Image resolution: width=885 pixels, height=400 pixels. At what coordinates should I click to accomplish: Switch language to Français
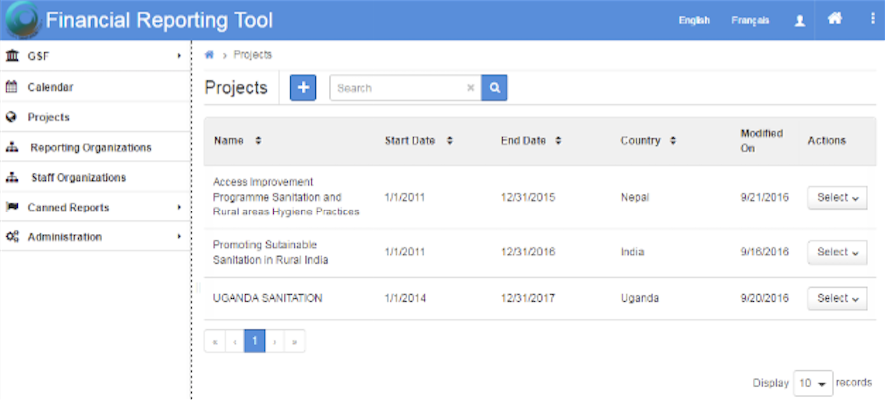point(750,20)
